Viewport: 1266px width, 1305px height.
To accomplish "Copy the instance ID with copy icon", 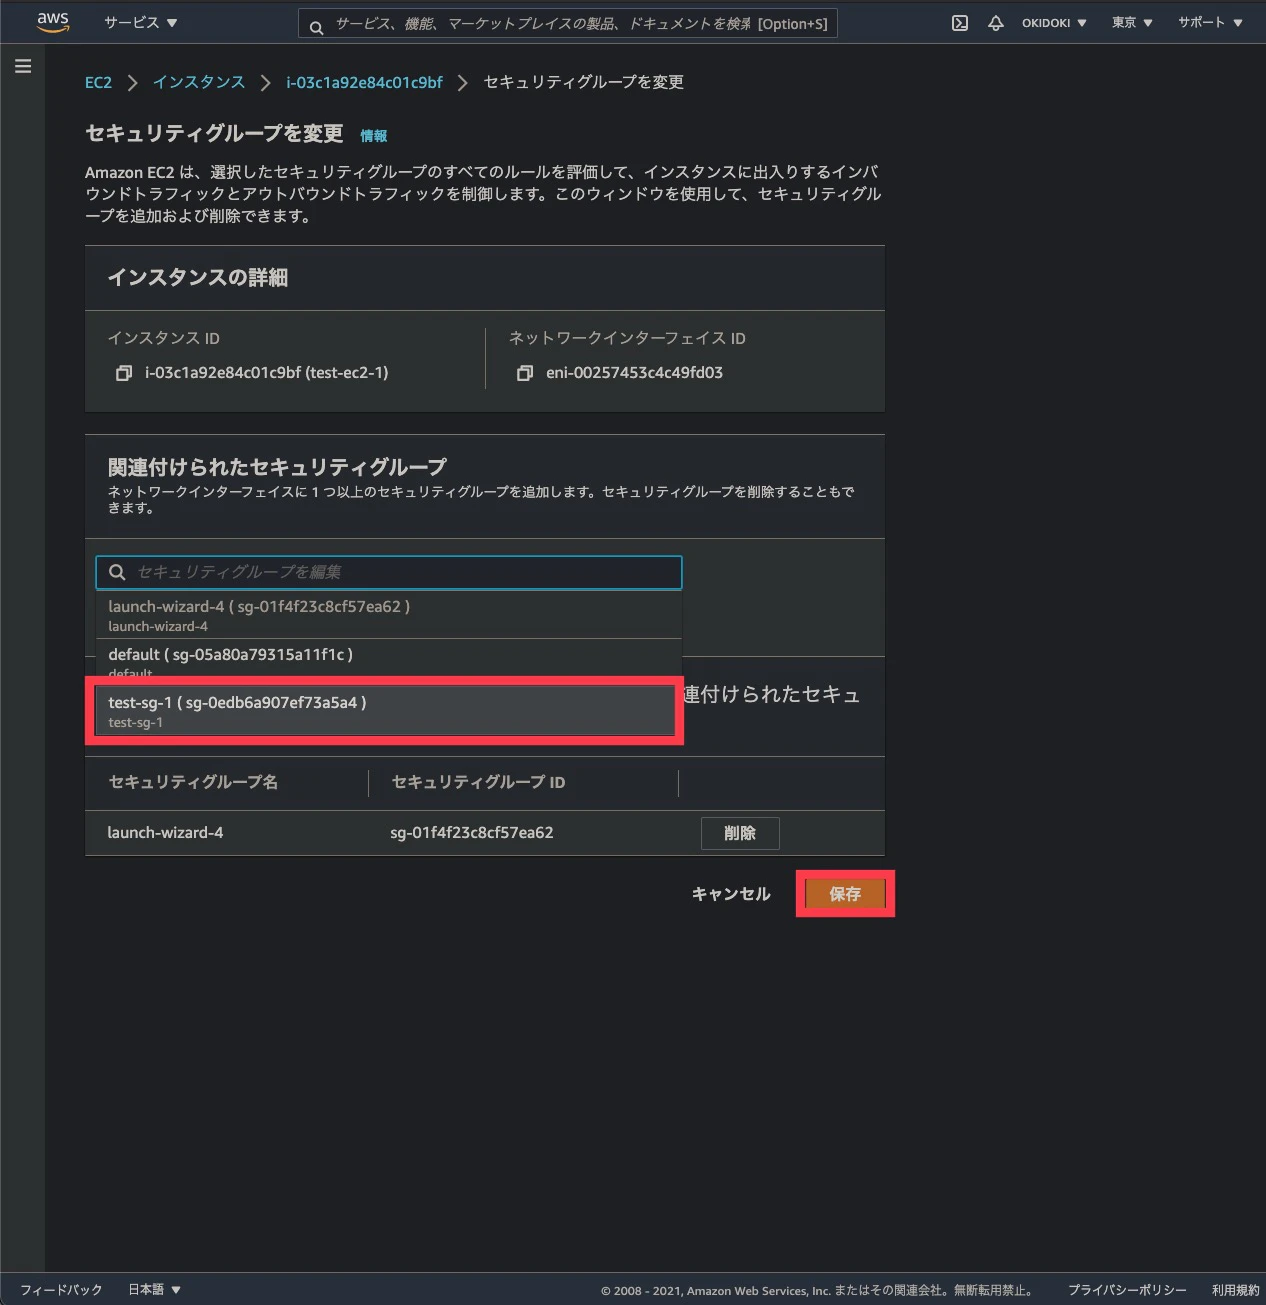I will (x=124, y=373).
